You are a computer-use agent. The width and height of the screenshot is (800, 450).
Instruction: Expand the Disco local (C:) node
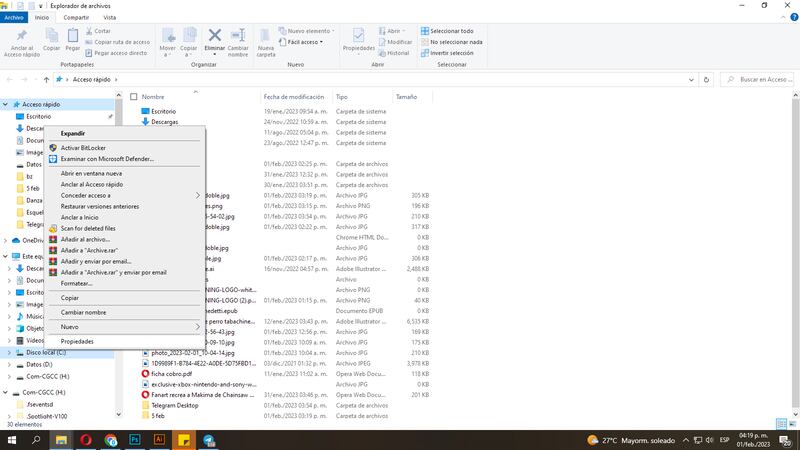pyautogui.click(x=9, y=353)
